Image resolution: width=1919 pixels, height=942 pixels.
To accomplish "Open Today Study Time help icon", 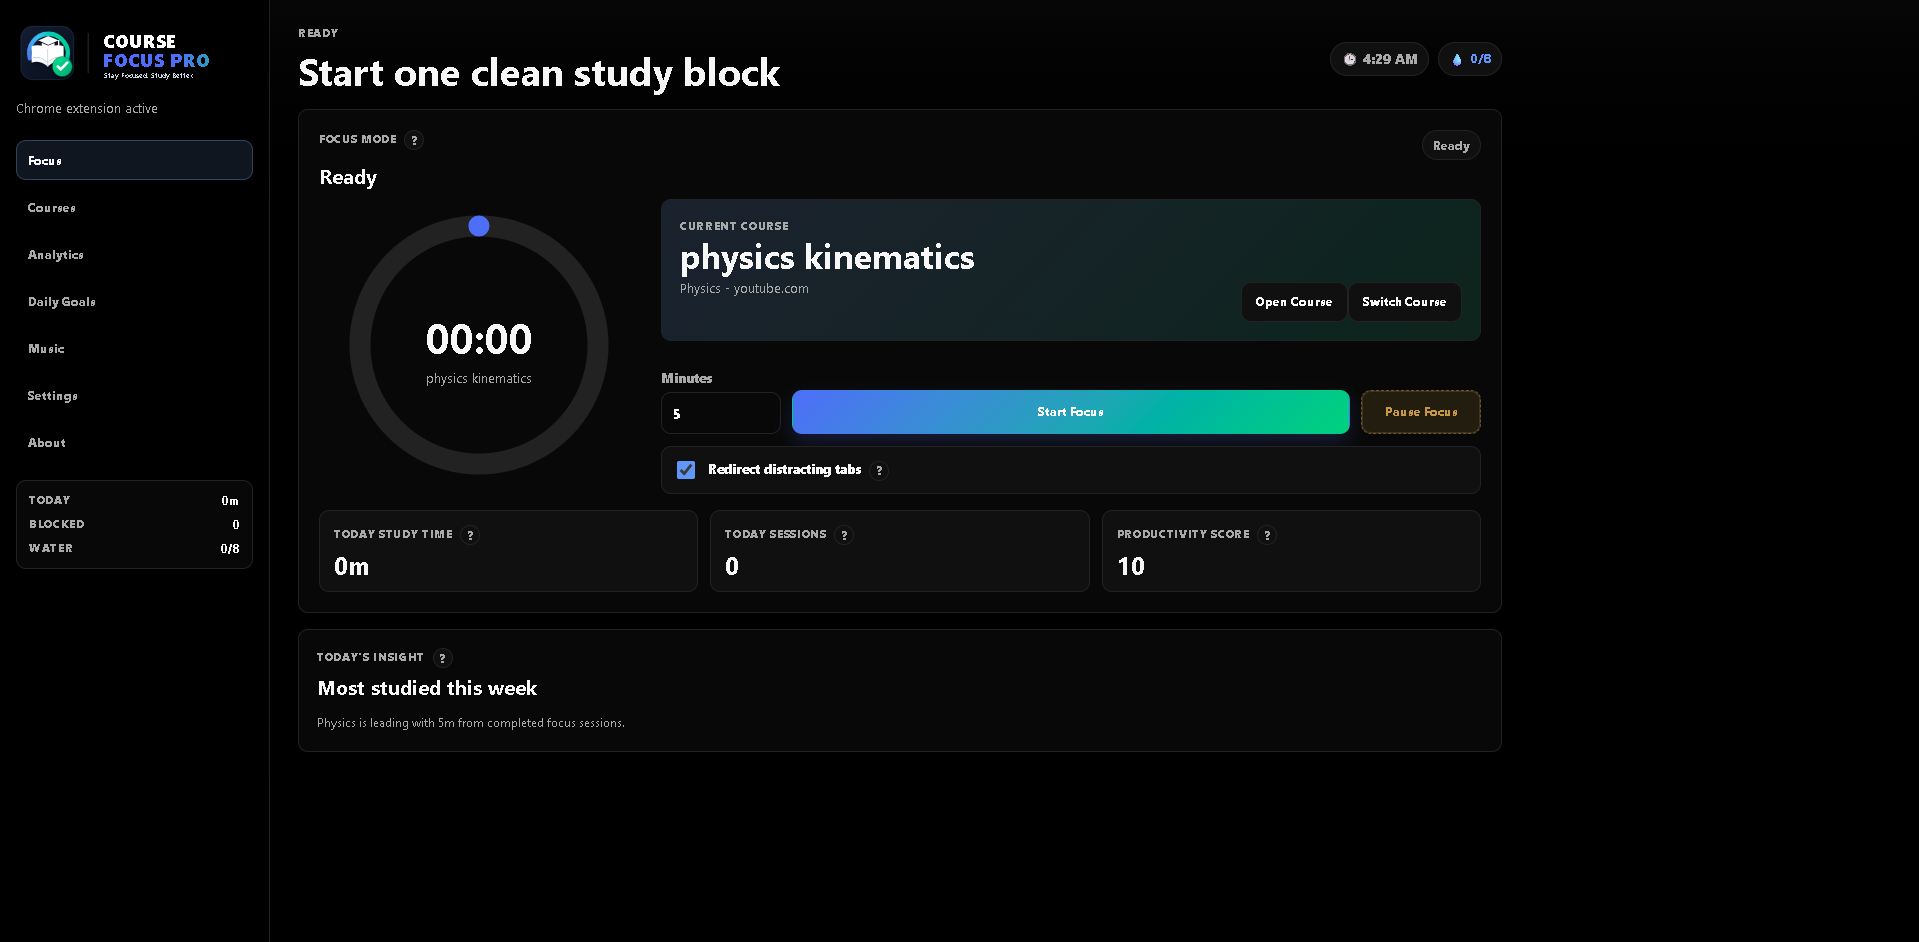I will click(470, 535).
